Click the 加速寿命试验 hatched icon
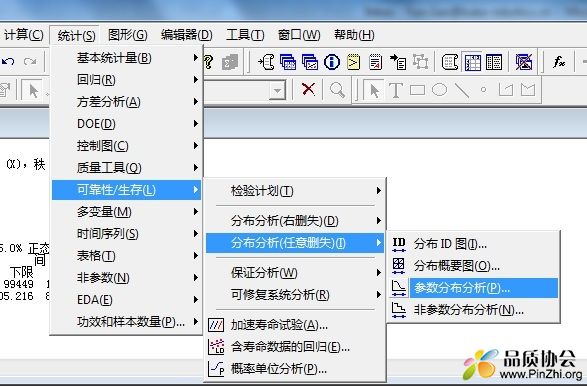 coord(216,325)
